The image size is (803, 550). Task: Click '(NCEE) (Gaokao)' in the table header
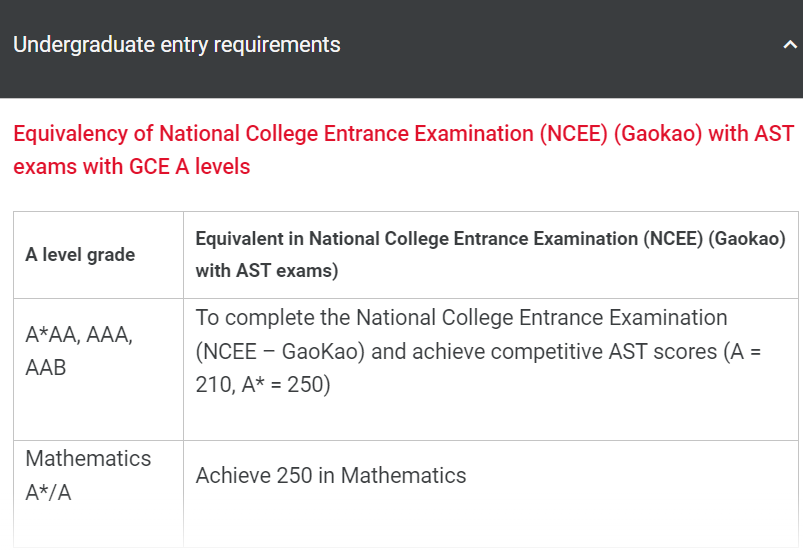click(x=714, y=239)
